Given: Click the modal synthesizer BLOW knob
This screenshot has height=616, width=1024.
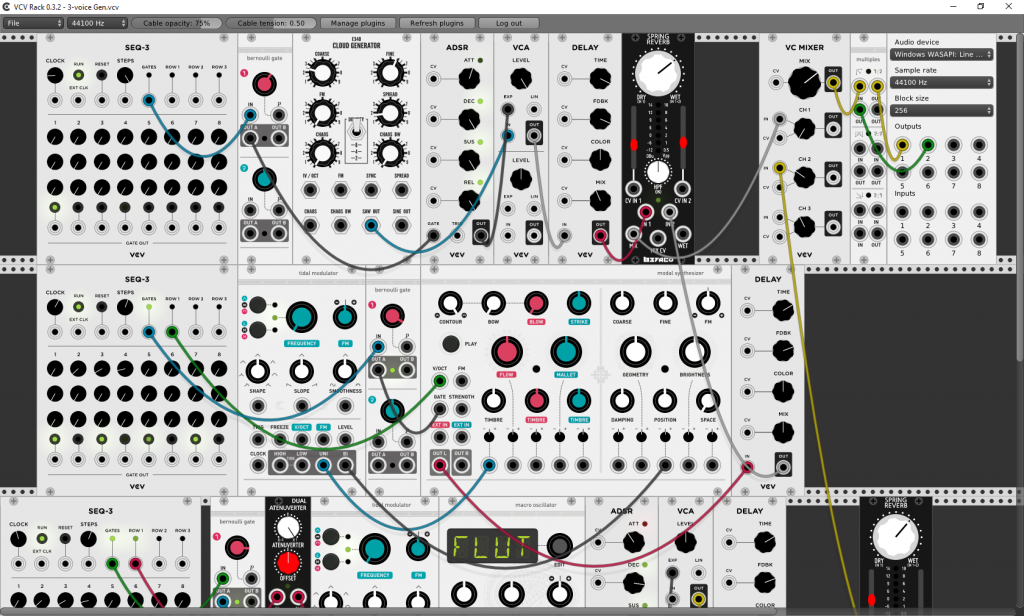Looking at the screenshot, I should click(536, 304).
